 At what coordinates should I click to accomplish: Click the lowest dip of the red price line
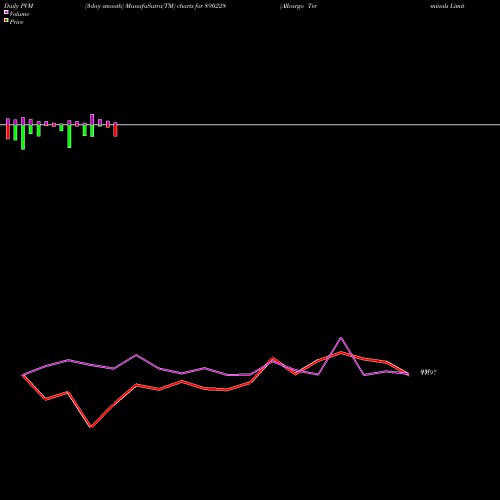(91, 427)
